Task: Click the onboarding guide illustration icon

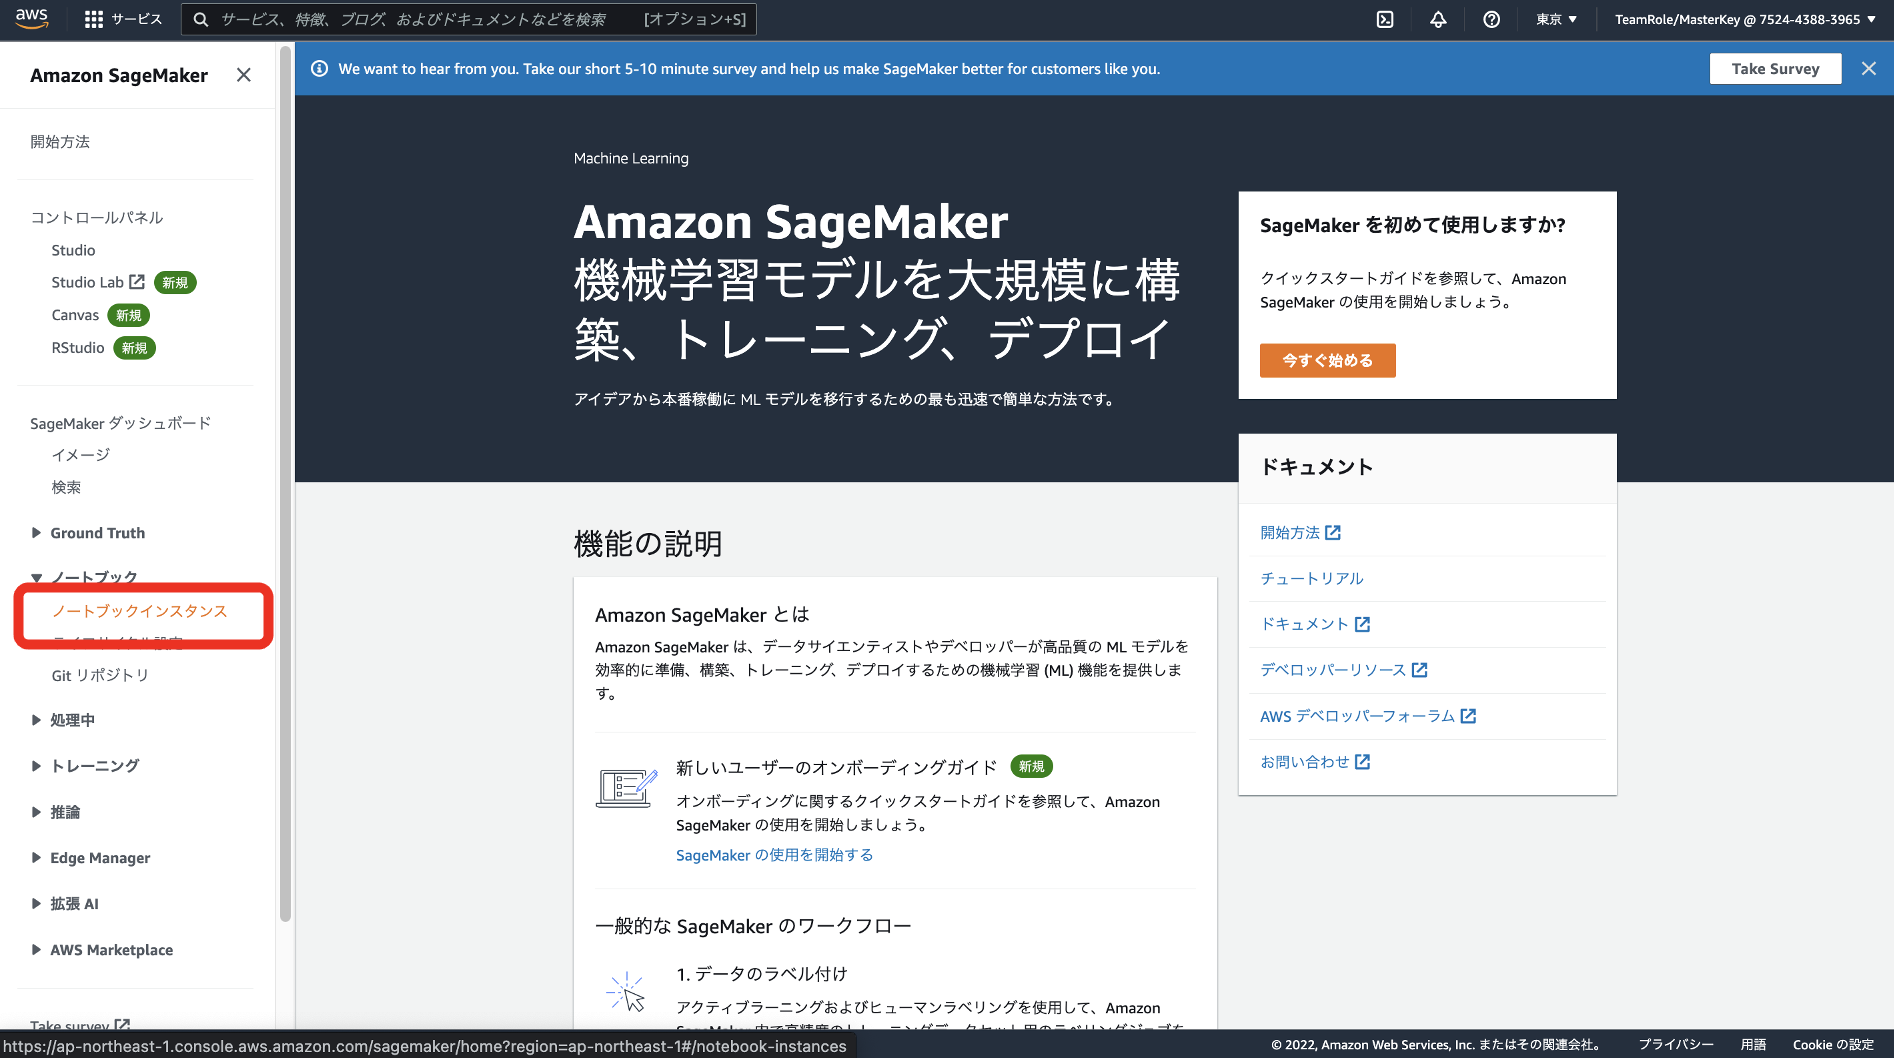Action: pos(626,788)
